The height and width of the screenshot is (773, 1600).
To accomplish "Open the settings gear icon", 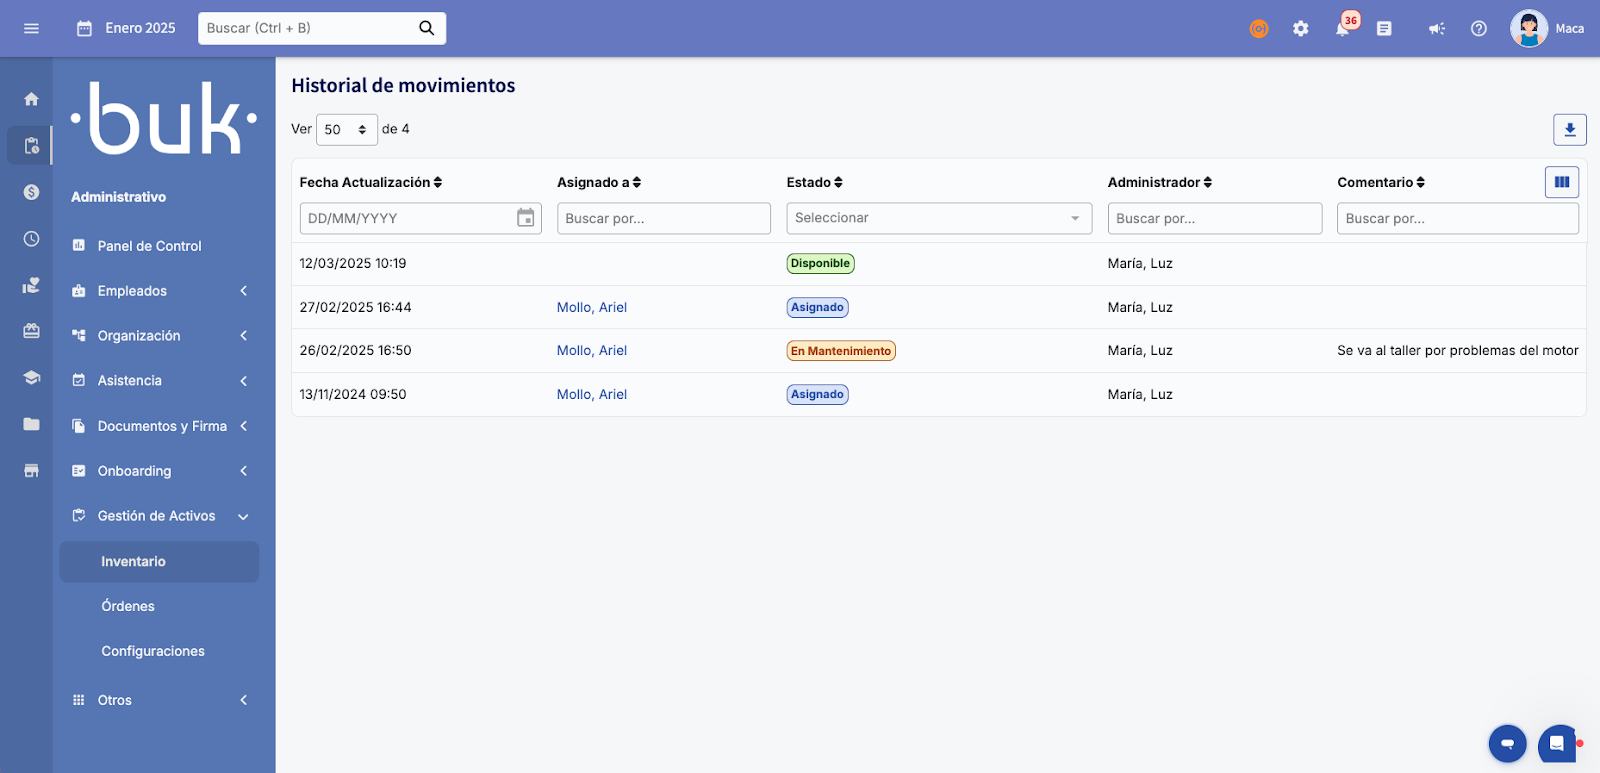I will click(x=1300, y=29).
